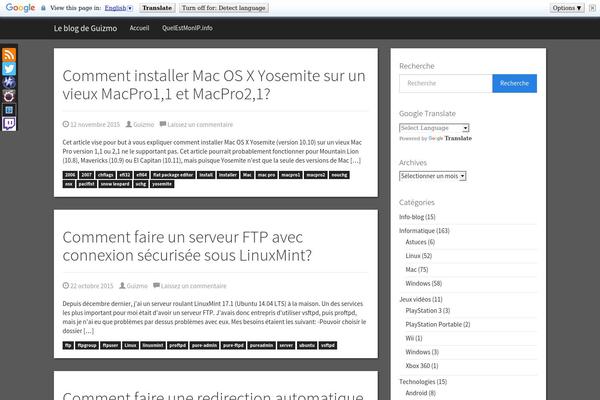600x400 pixels.
Task: Click the round gear-shaped social icon
Action: (9, 96)
